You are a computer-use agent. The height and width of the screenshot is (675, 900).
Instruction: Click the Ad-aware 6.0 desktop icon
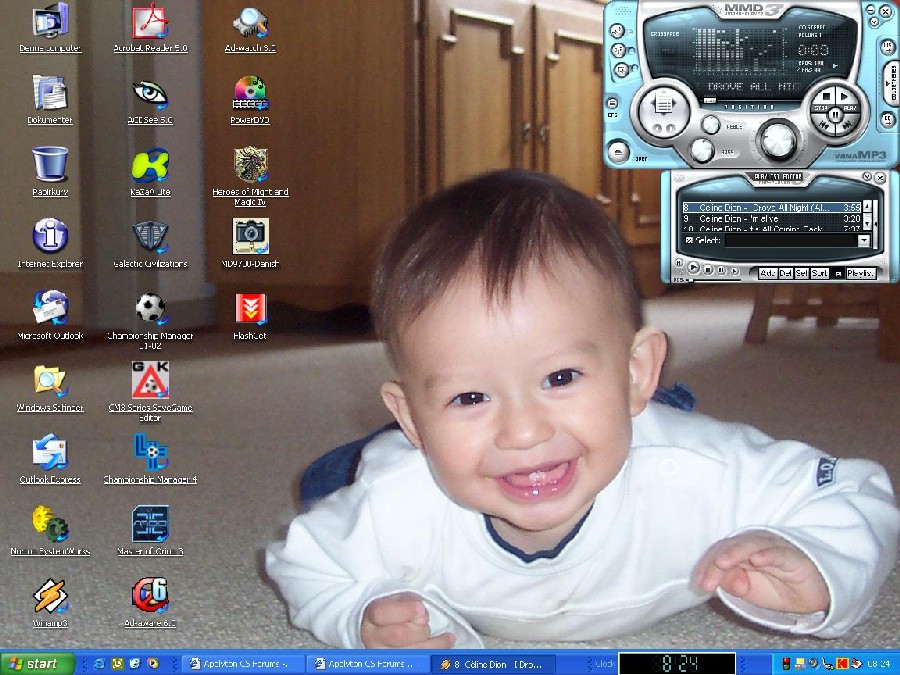coord(150,595)
